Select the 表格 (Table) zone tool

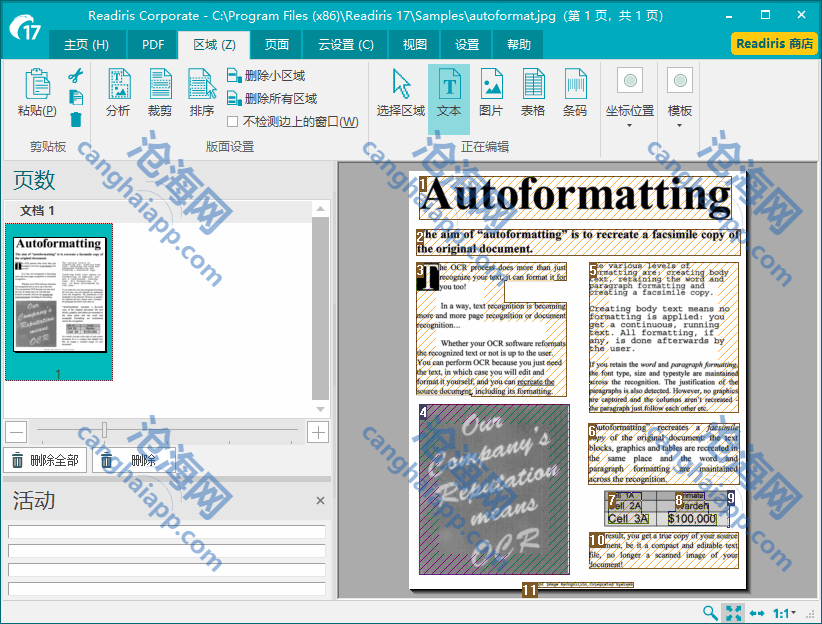coord(533,93)
